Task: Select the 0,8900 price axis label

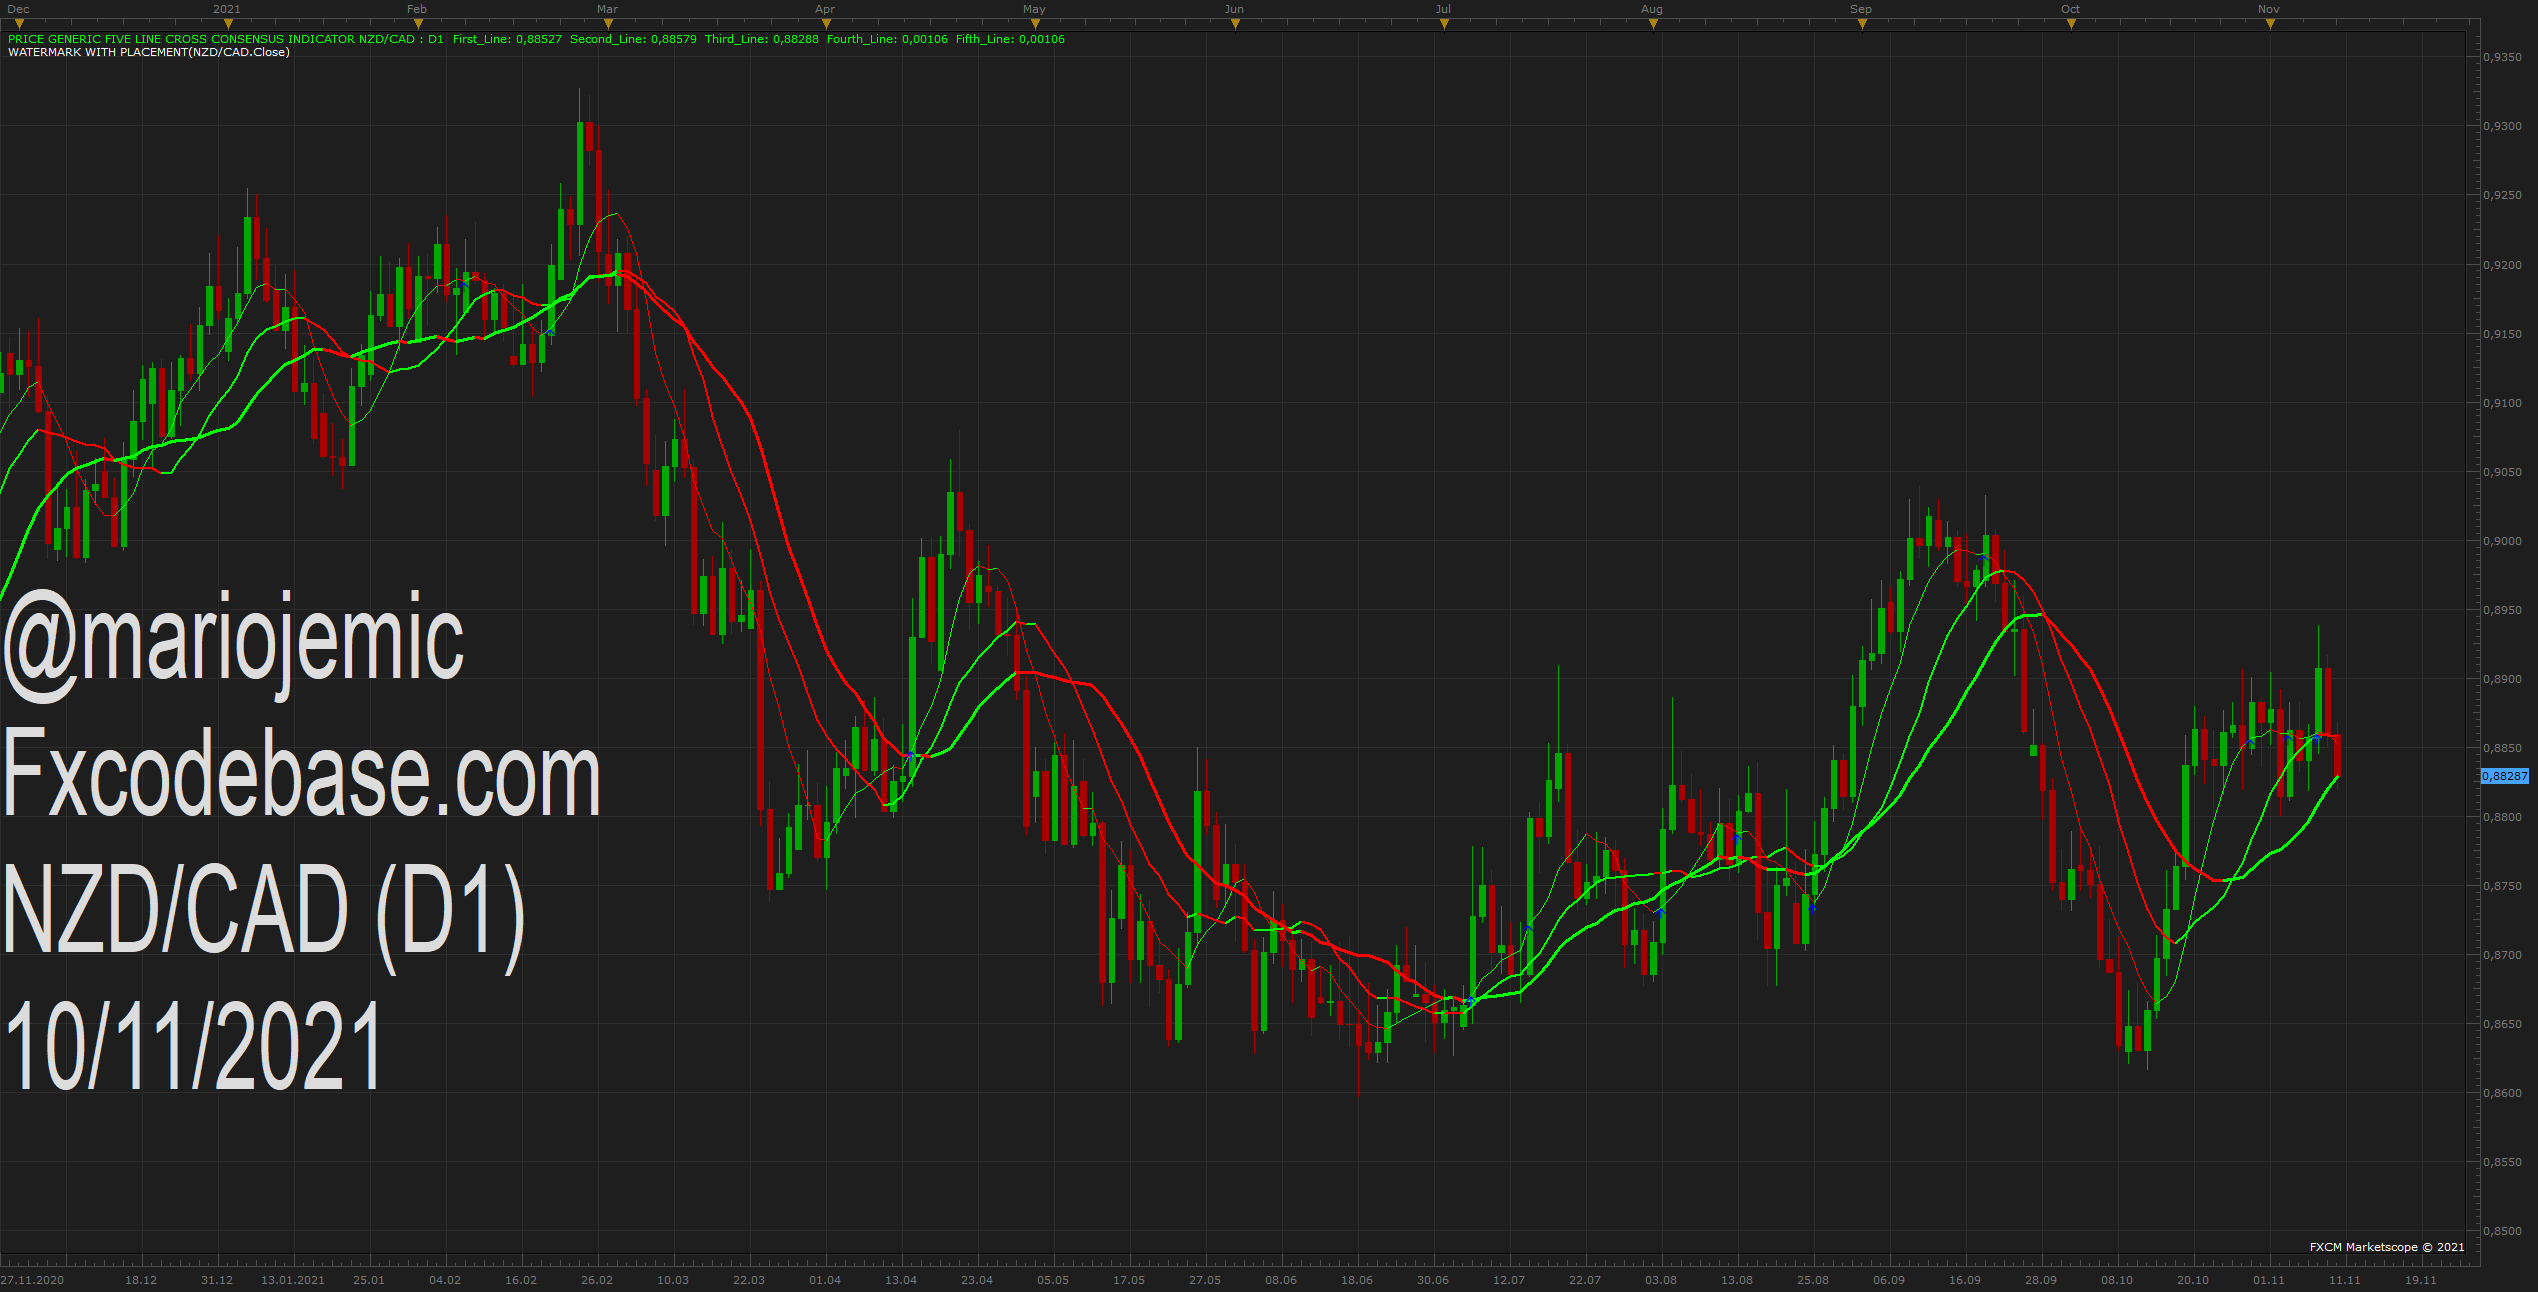Action: point(2503,679)
